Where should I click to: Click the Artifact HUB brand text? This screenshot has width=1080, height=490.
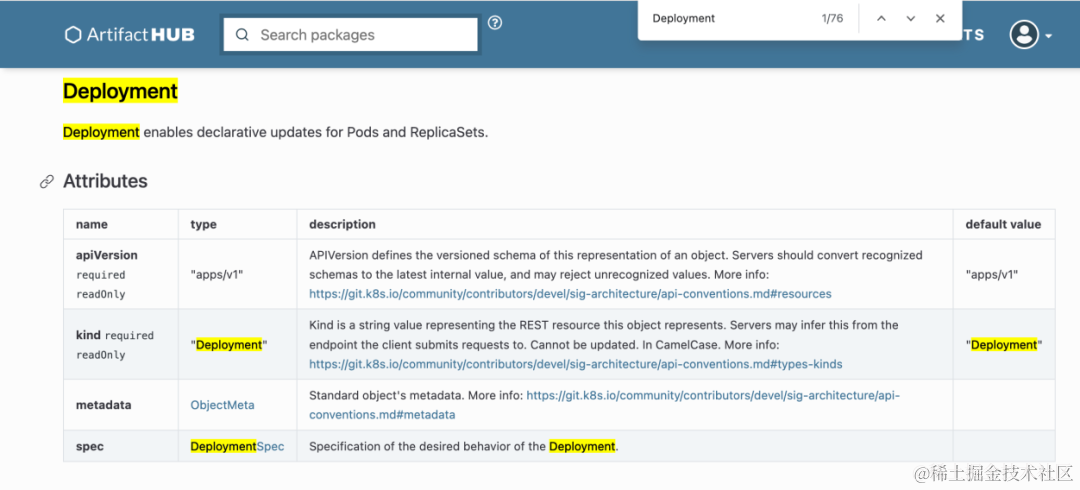[141, 34]
